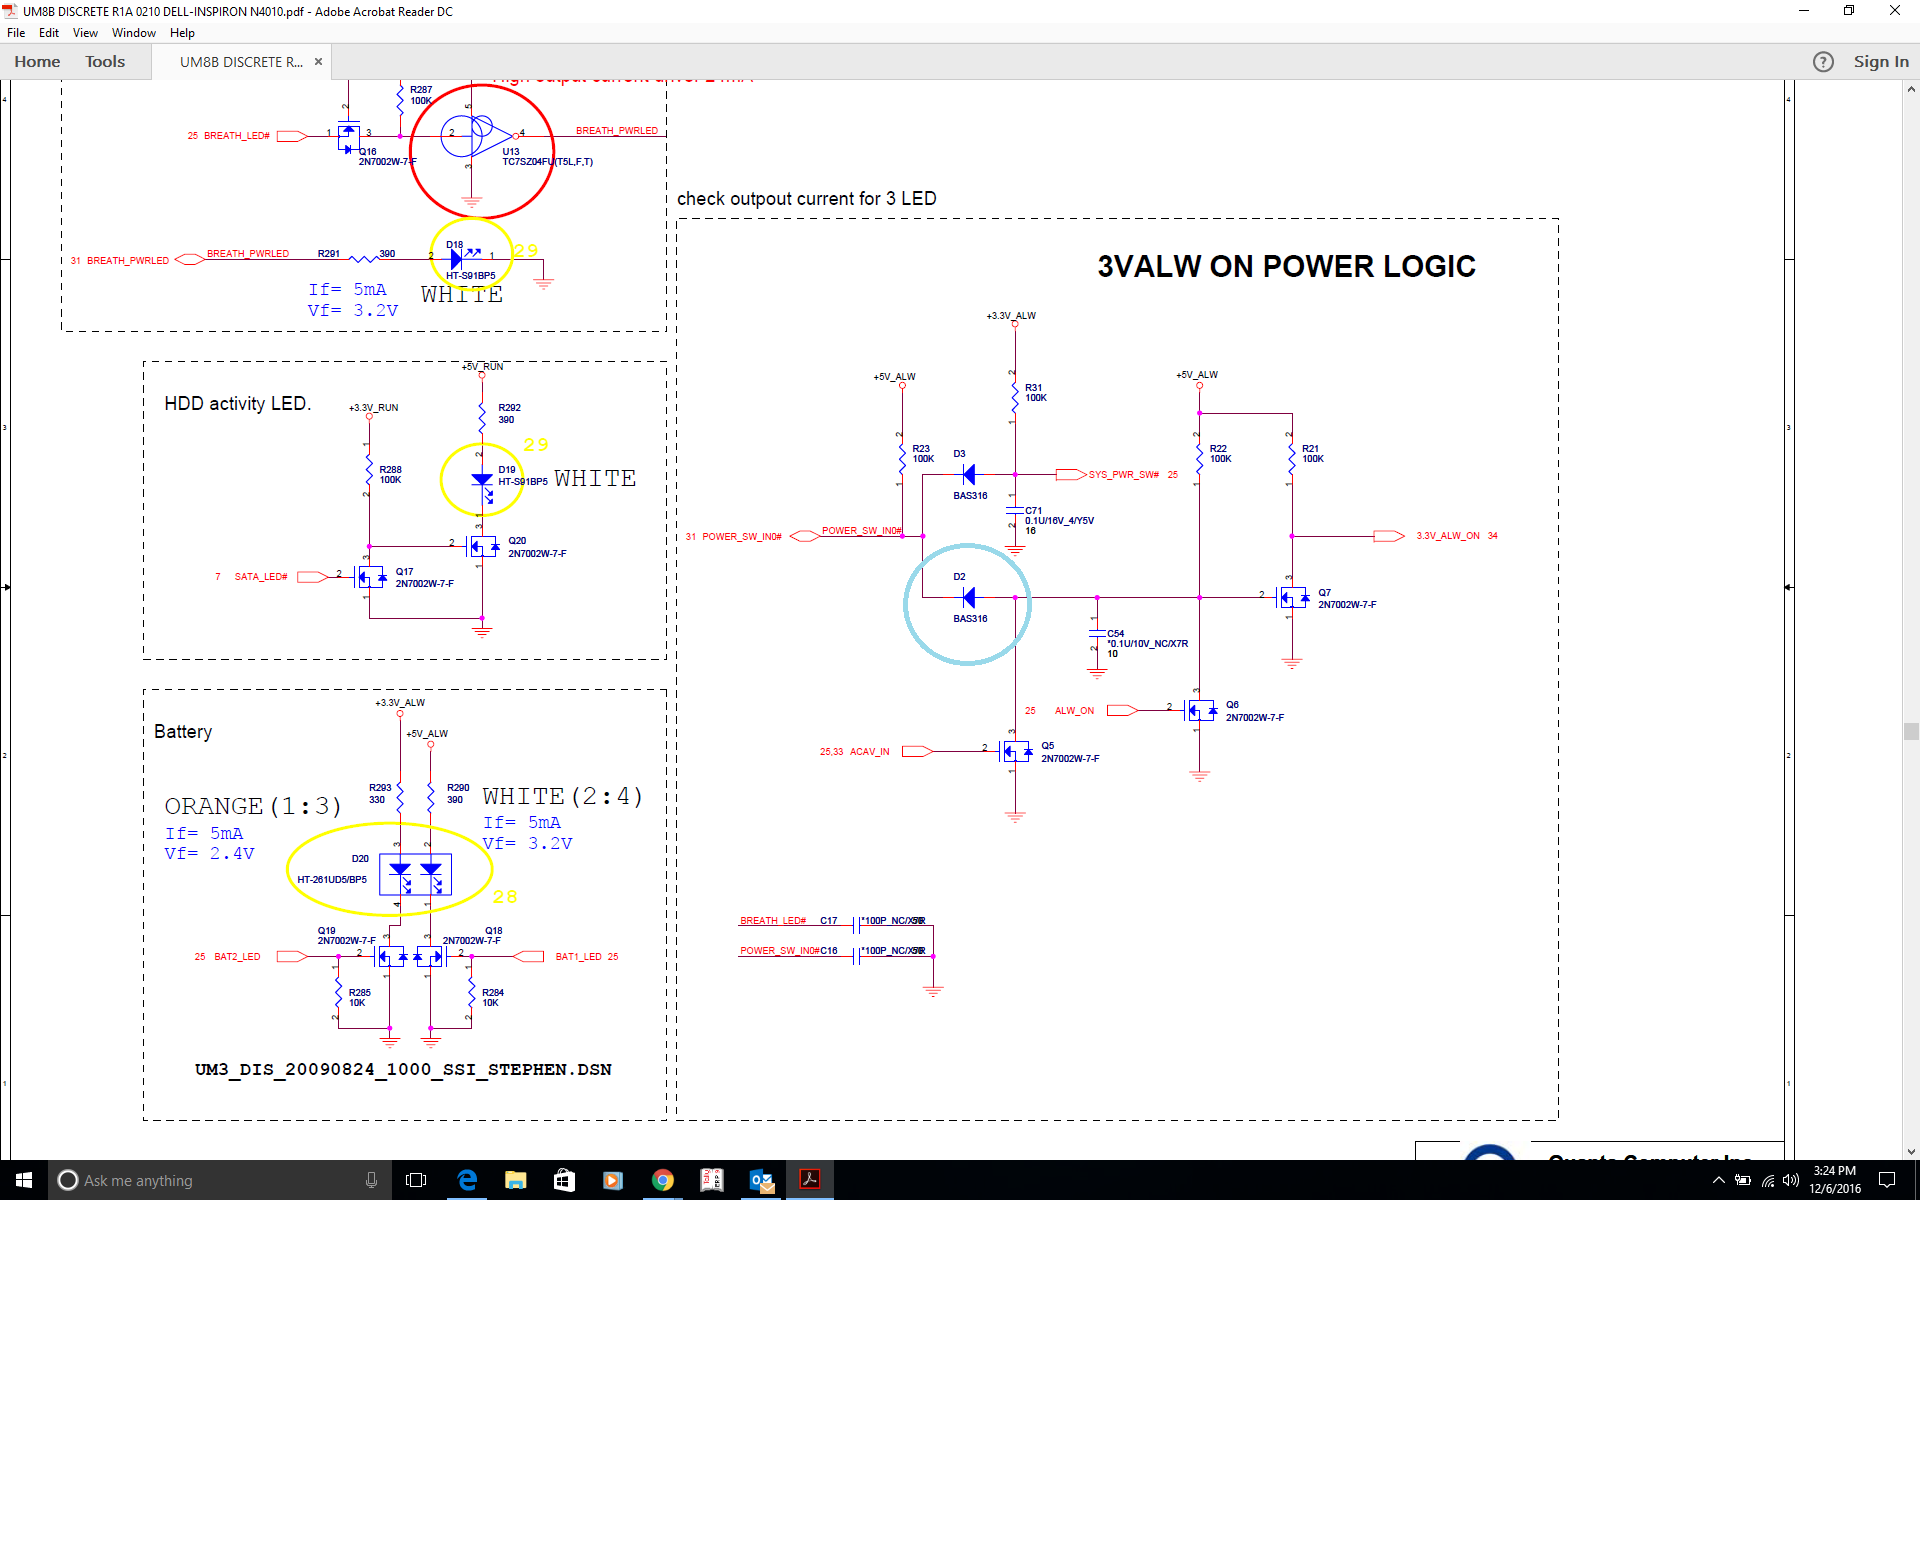Click the SATA_LED# net label

click(261, 577)
